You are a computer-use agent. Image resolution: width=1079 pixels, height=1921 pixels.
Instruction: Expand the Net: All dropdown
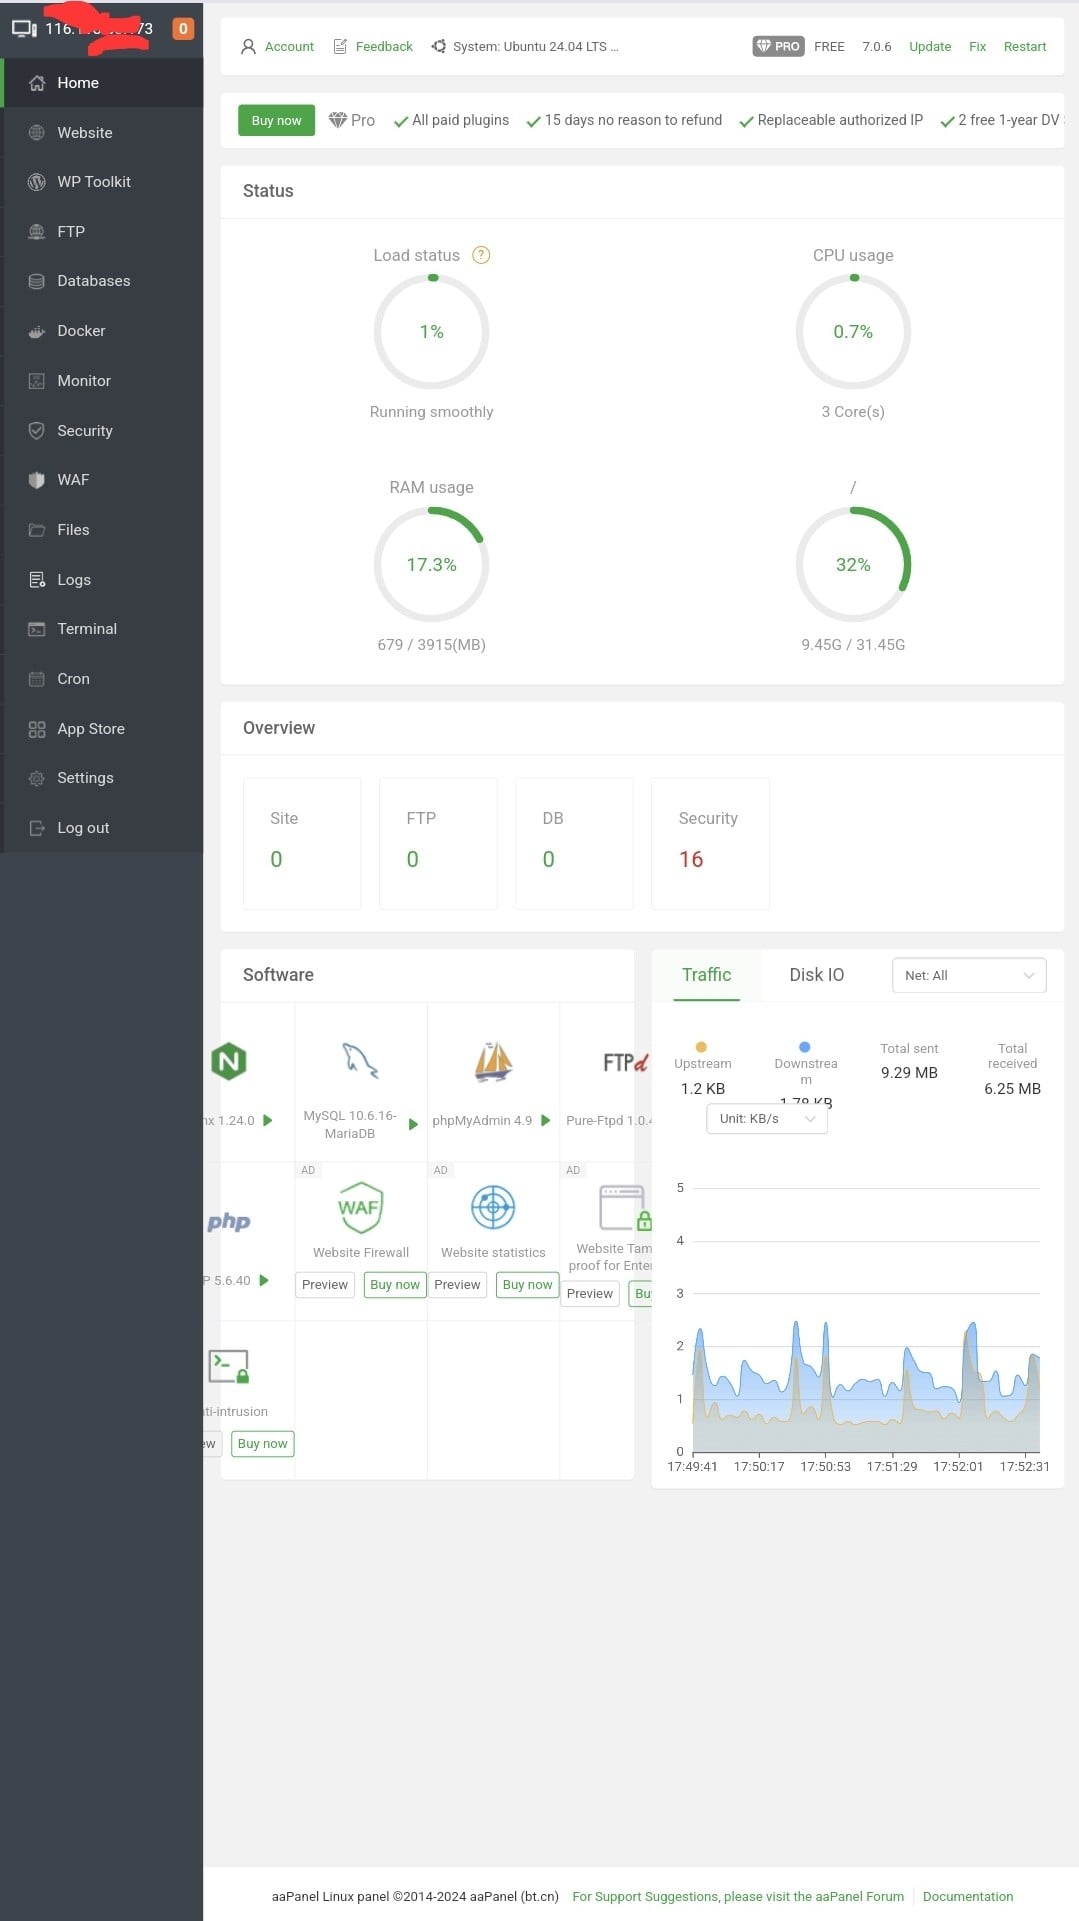click(968, 975)
